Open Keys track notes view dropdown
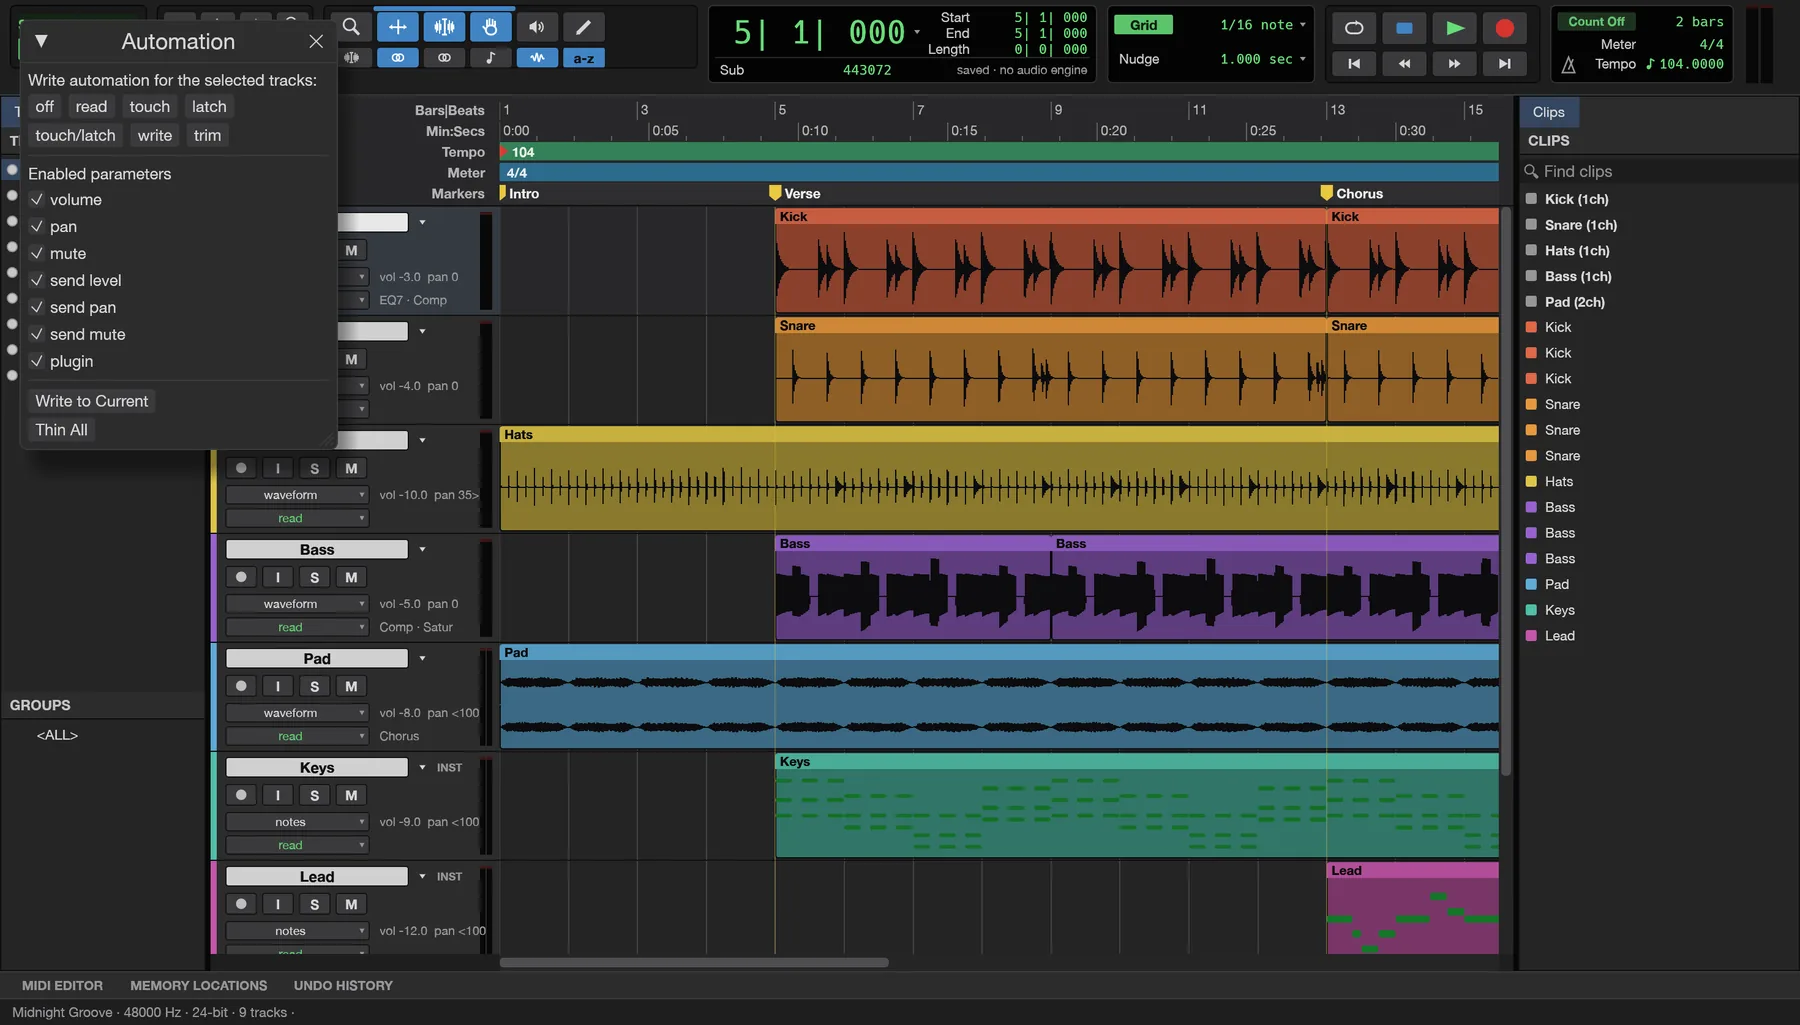Image resolution: width=1800 pixels, height=1025 pixels. click(297, 822)
